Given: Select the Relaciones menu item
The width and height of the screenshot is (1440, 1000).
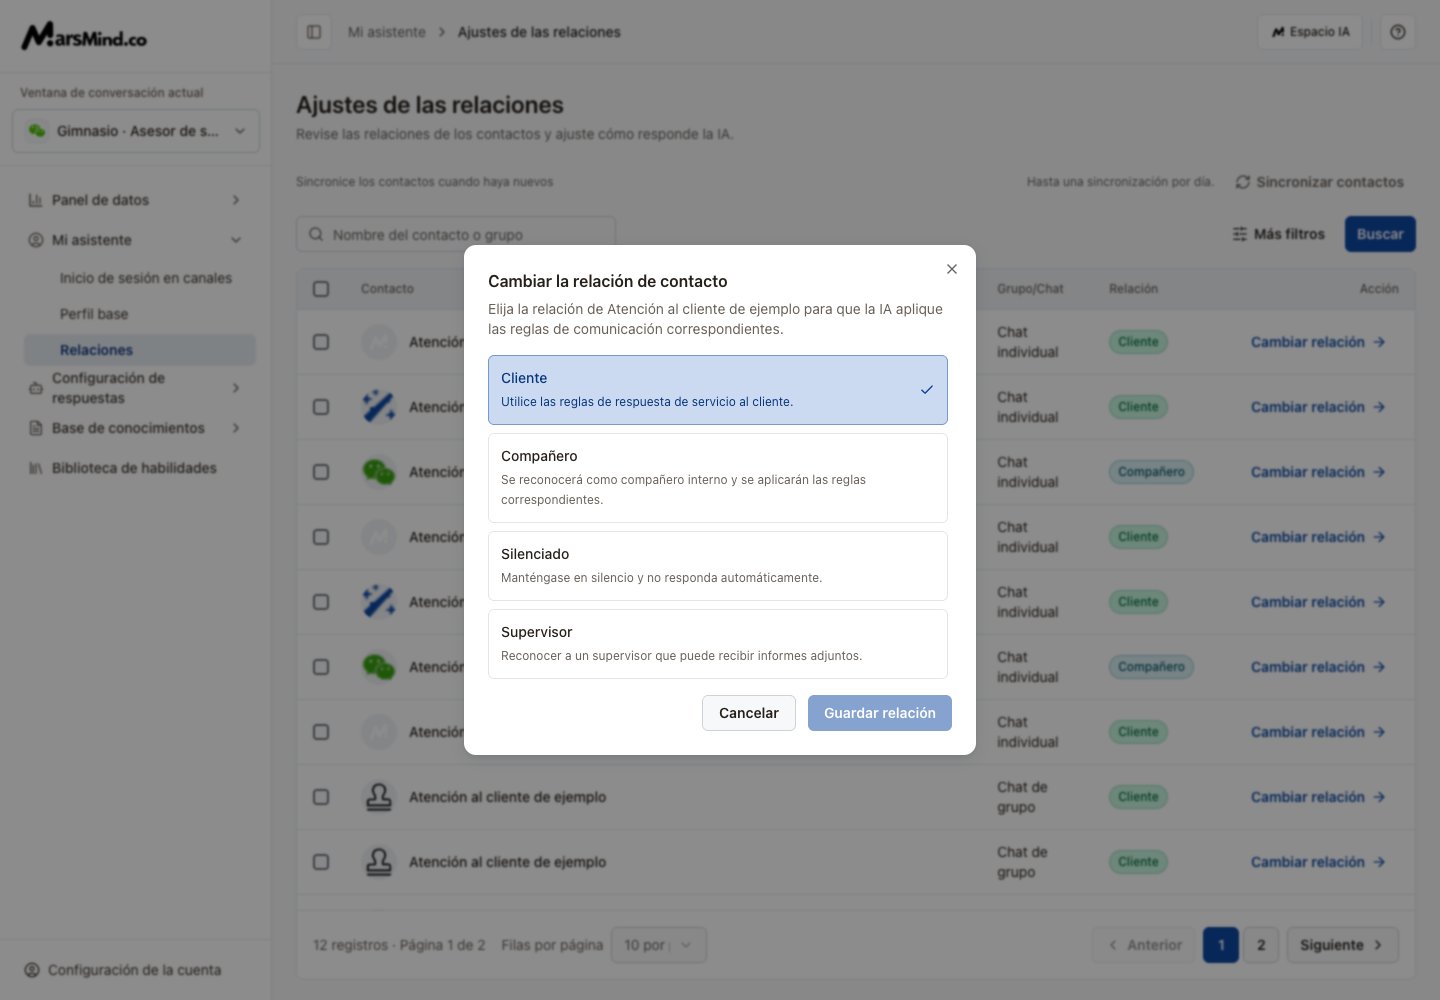Looking at the screenshot, I should point(140,350).
